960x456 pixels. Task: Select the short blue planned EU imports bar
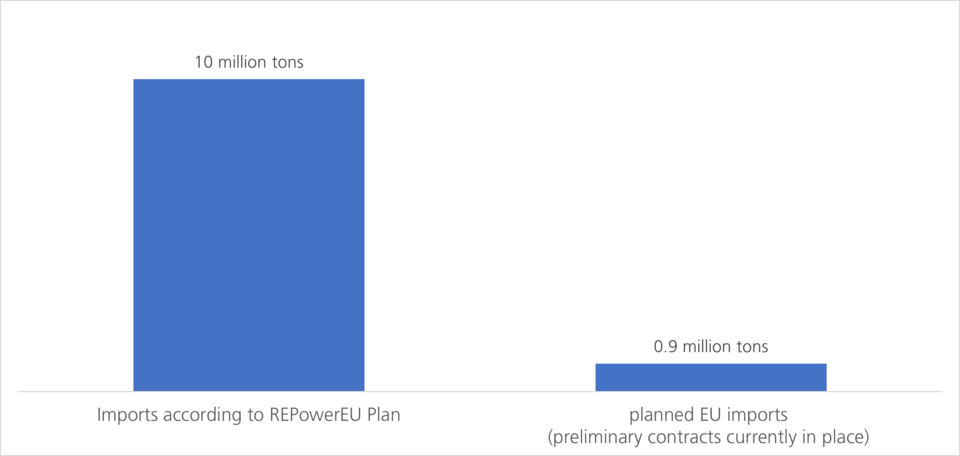click(711, 377)
